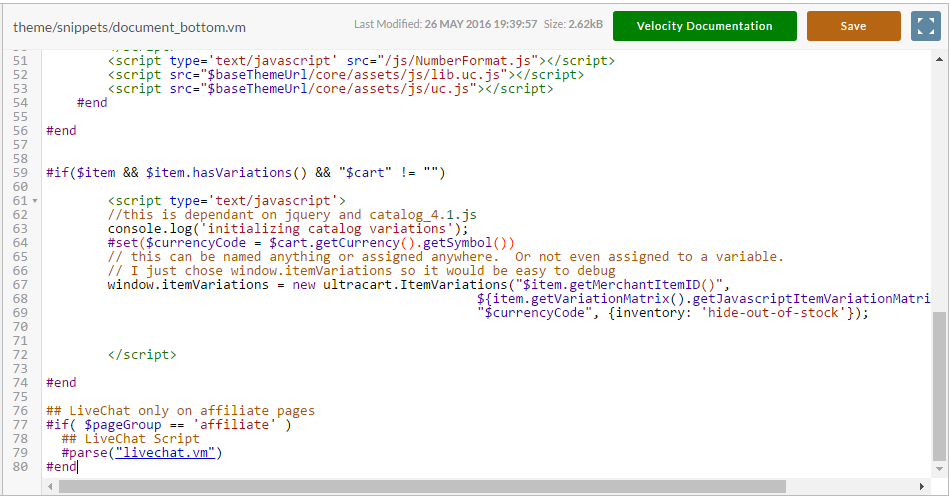Save the document_bottom.vm file

853,26
